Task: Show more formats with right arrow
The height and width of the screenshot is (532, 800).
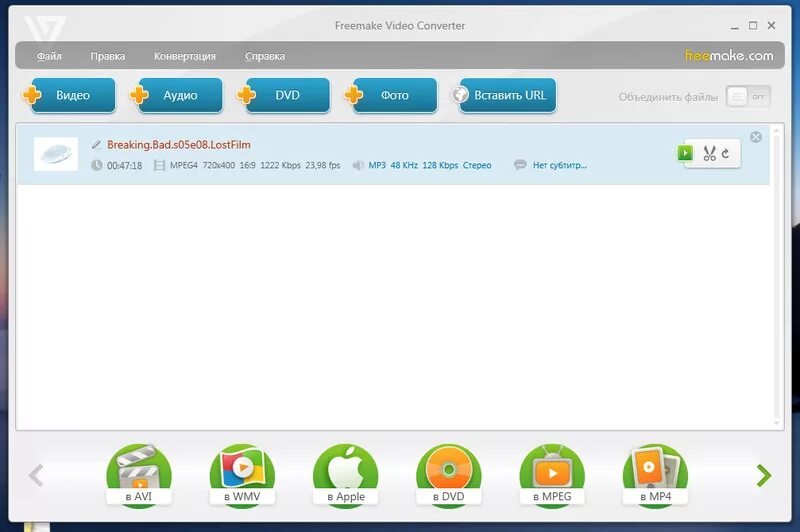Action: coord(764,475)
